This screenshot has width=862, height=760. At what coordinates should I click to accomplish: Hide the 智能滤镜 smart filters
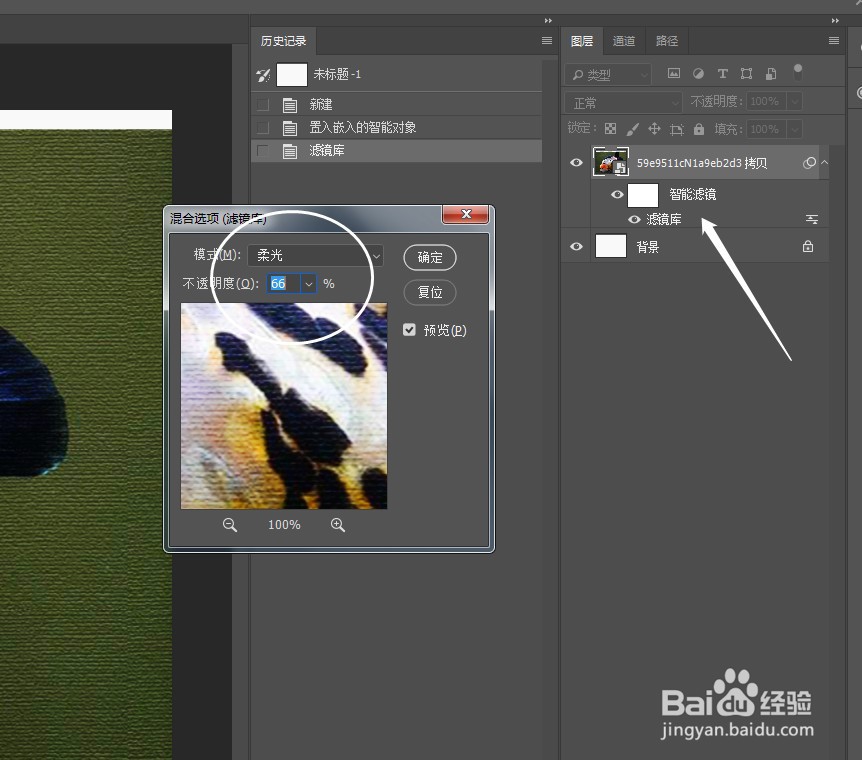point(617,194)
